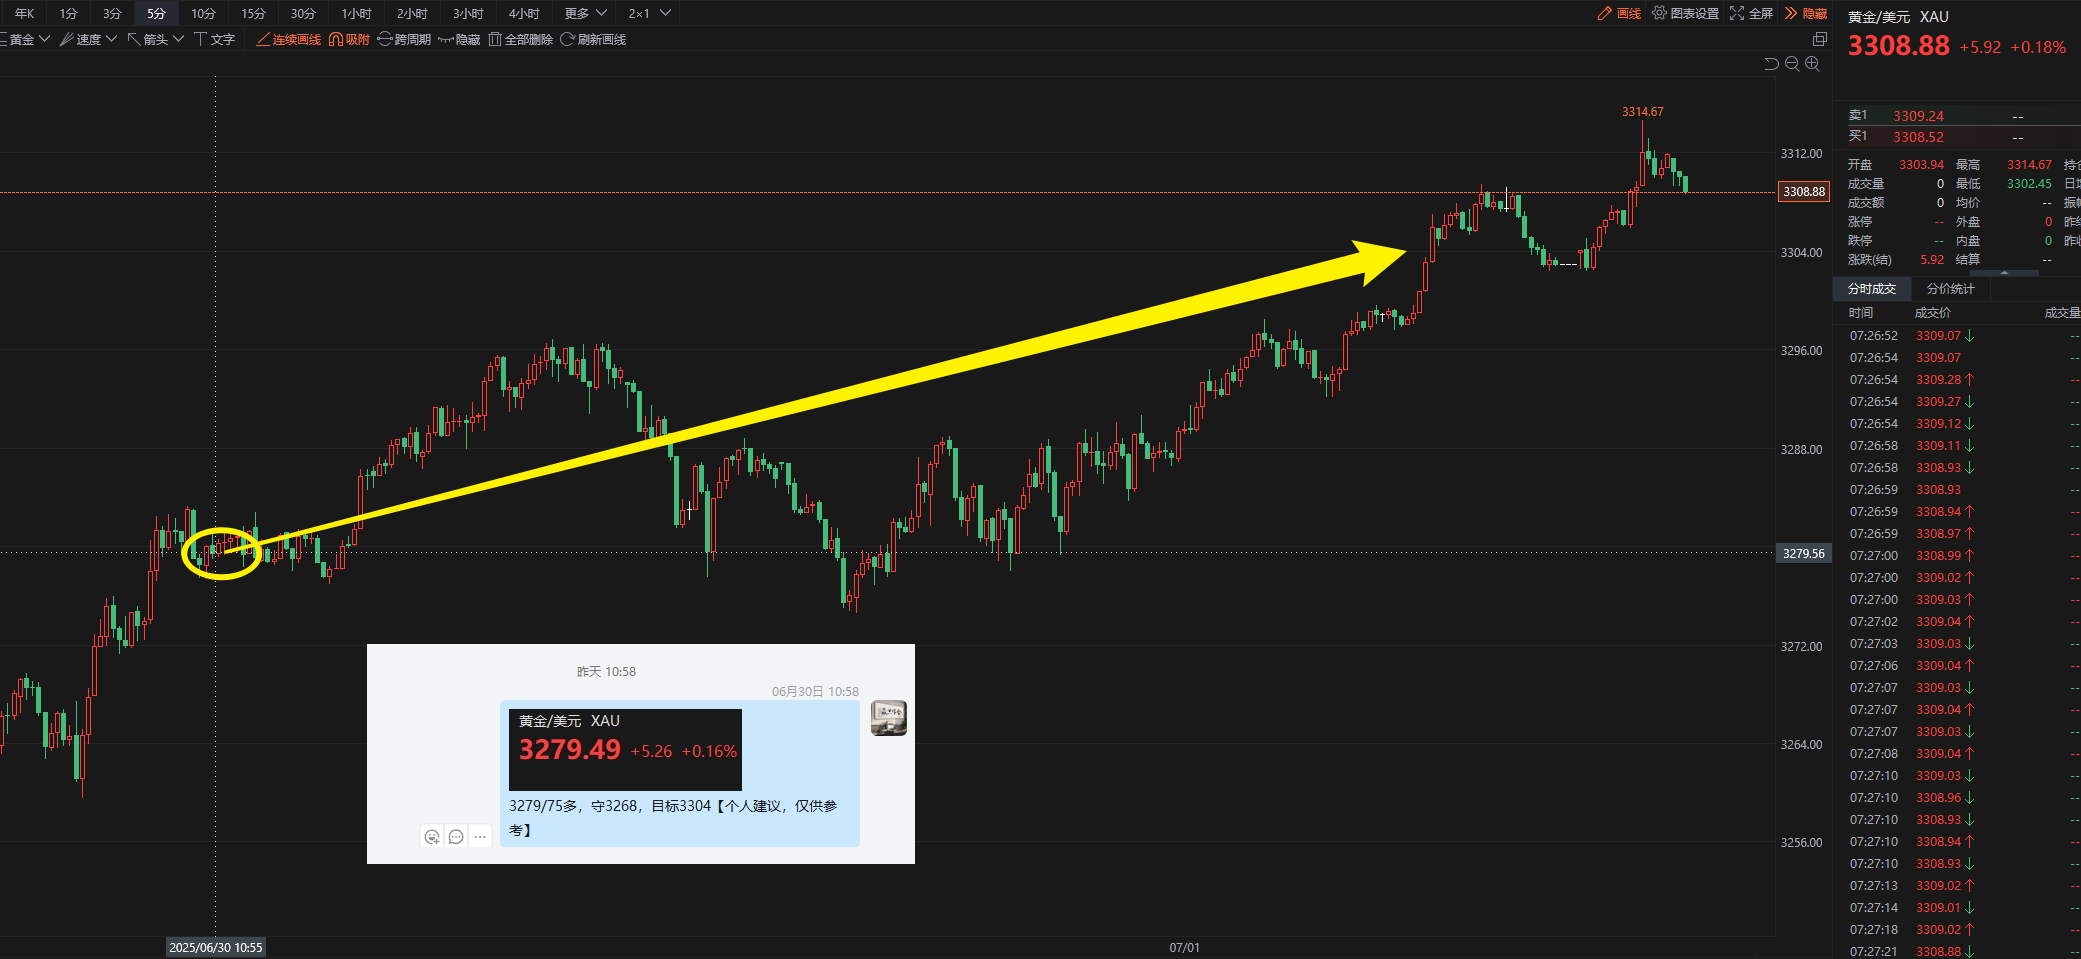Viewport: 2081px width, 959px height.
Task: Switch to the 10分 timeframe
Action: (204, 13)
